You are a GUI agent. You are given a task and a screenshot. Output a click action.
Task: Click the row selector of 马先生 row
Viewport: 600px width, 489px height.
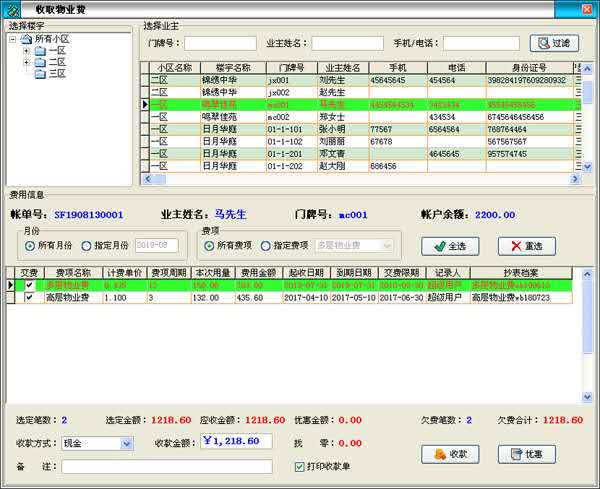(x=145, y=104)
